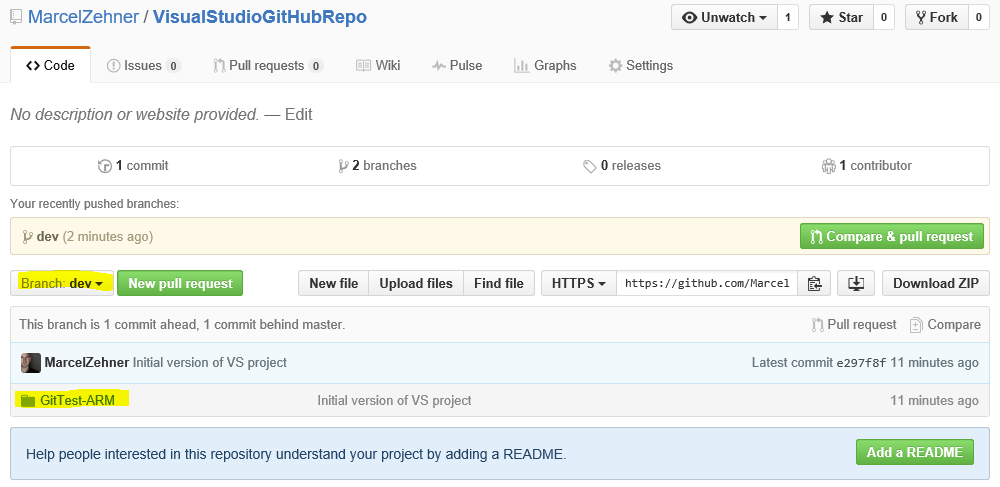Image resolution: width=1000 pixels, height=487 pixels.
Task: Open the HTTPS protocol dropdown
Action: click(579, 284)
